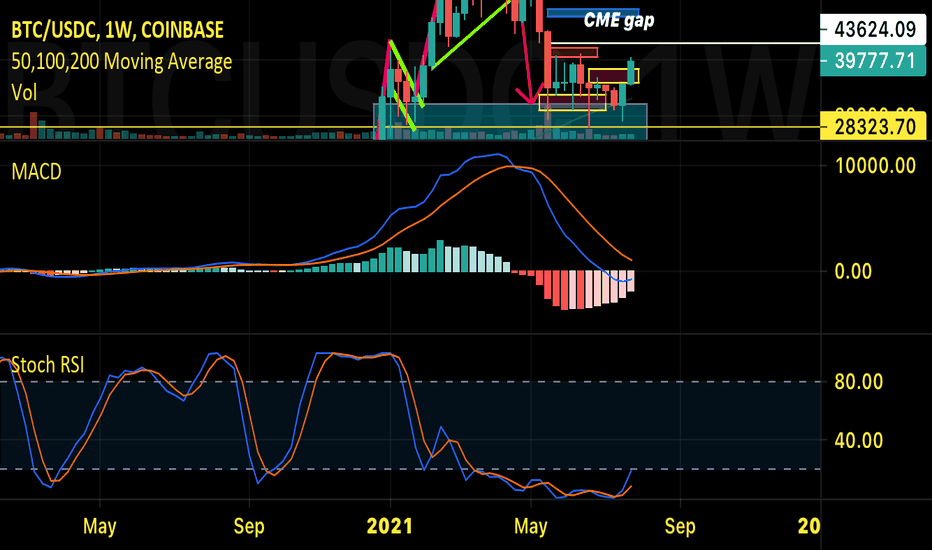
Task: Click the latest green weekly candle
Action: [x=631, y=72]
